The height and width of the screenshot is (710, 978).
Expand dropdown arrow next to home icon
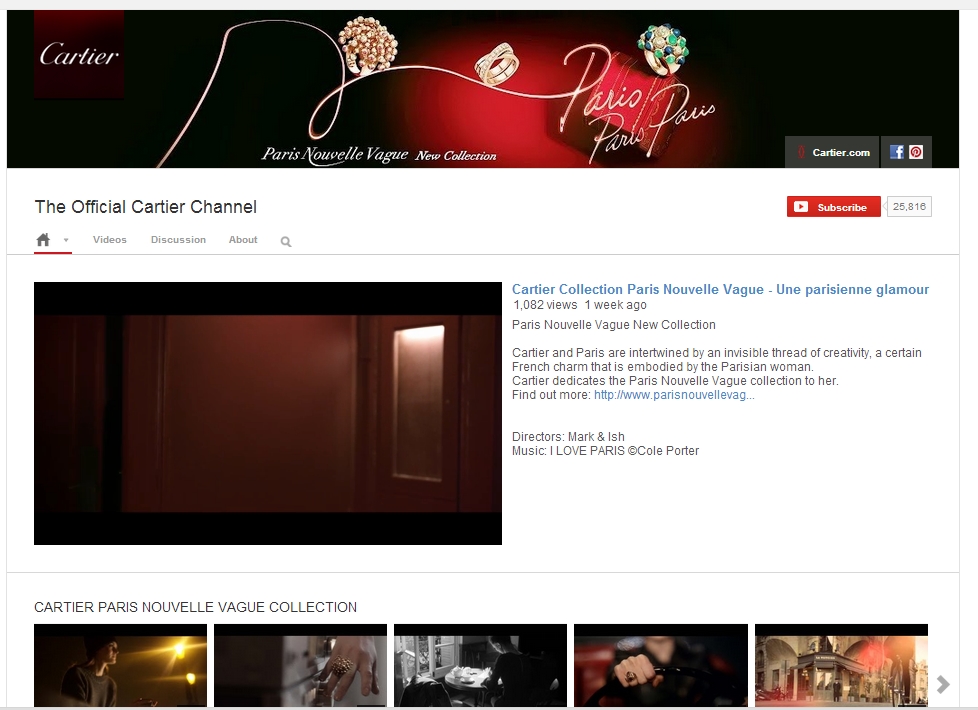click(65, 240)
